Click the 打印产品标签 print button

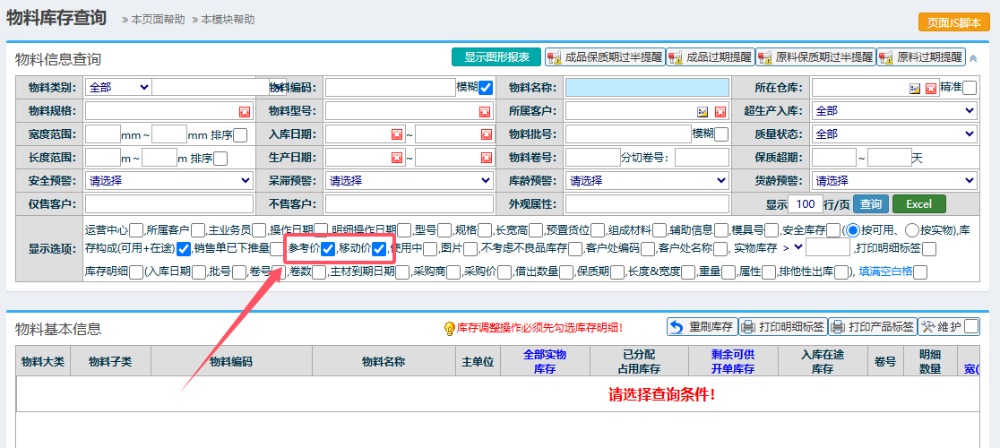[873, 327]
